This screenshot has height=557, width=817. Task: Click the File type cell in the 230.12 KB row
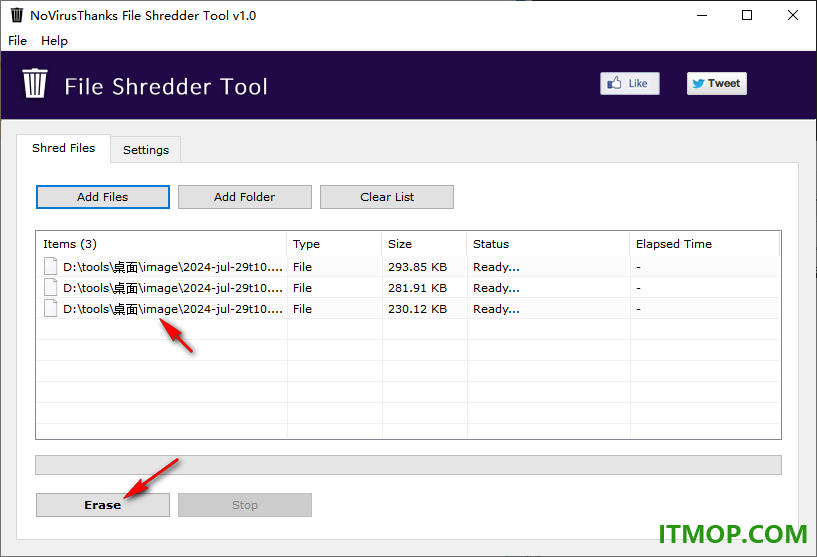(x=302, y=309)
